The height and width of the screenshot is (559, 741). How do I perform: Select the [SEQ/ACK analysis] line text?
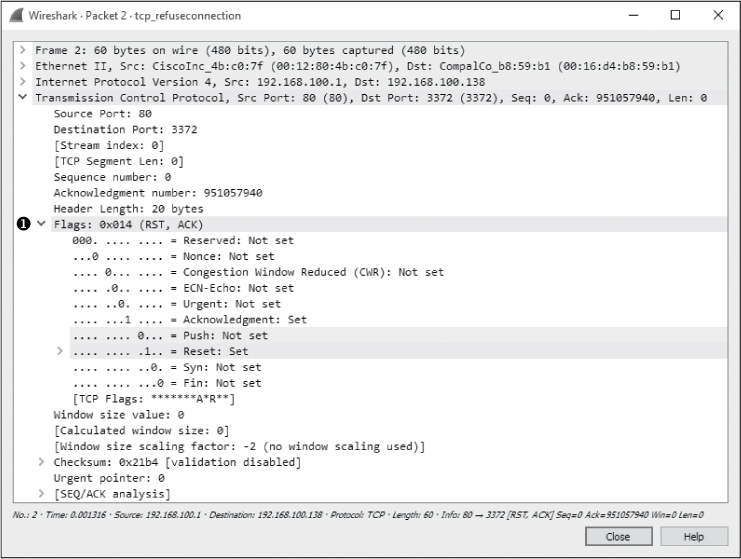tap(112, 494)
